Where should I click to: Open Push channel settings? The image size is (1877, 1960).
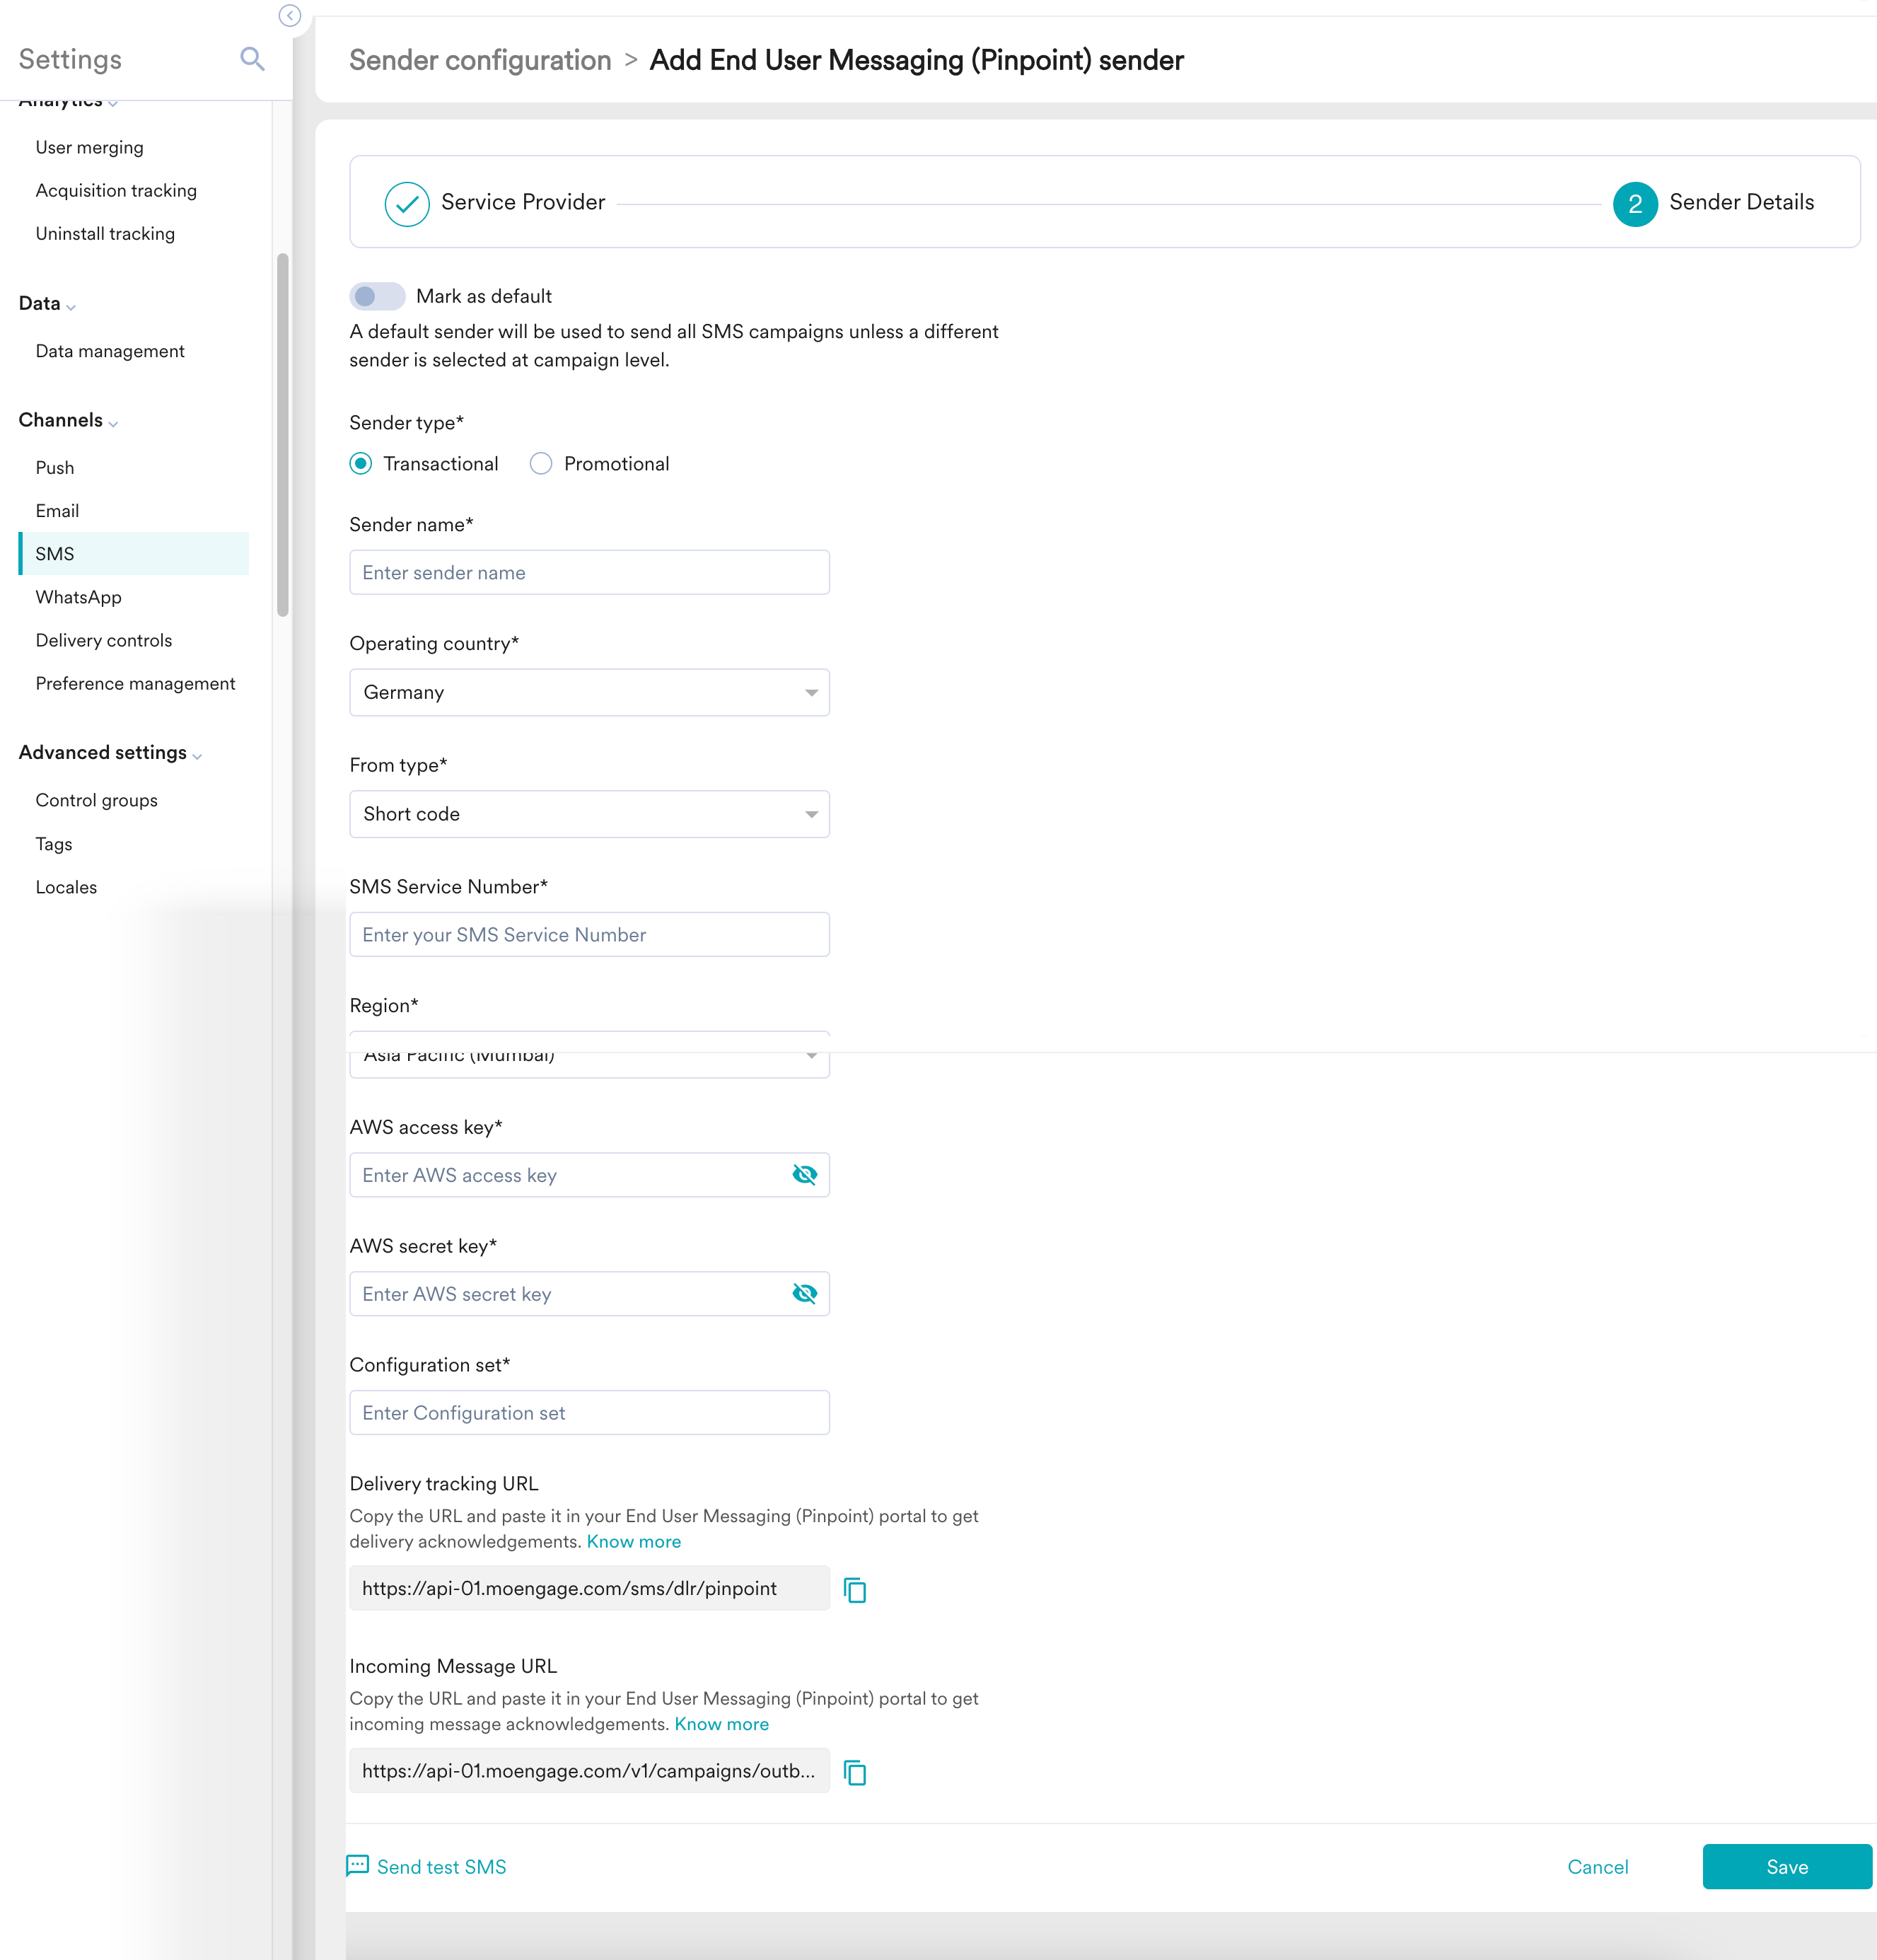coord(55,467)
